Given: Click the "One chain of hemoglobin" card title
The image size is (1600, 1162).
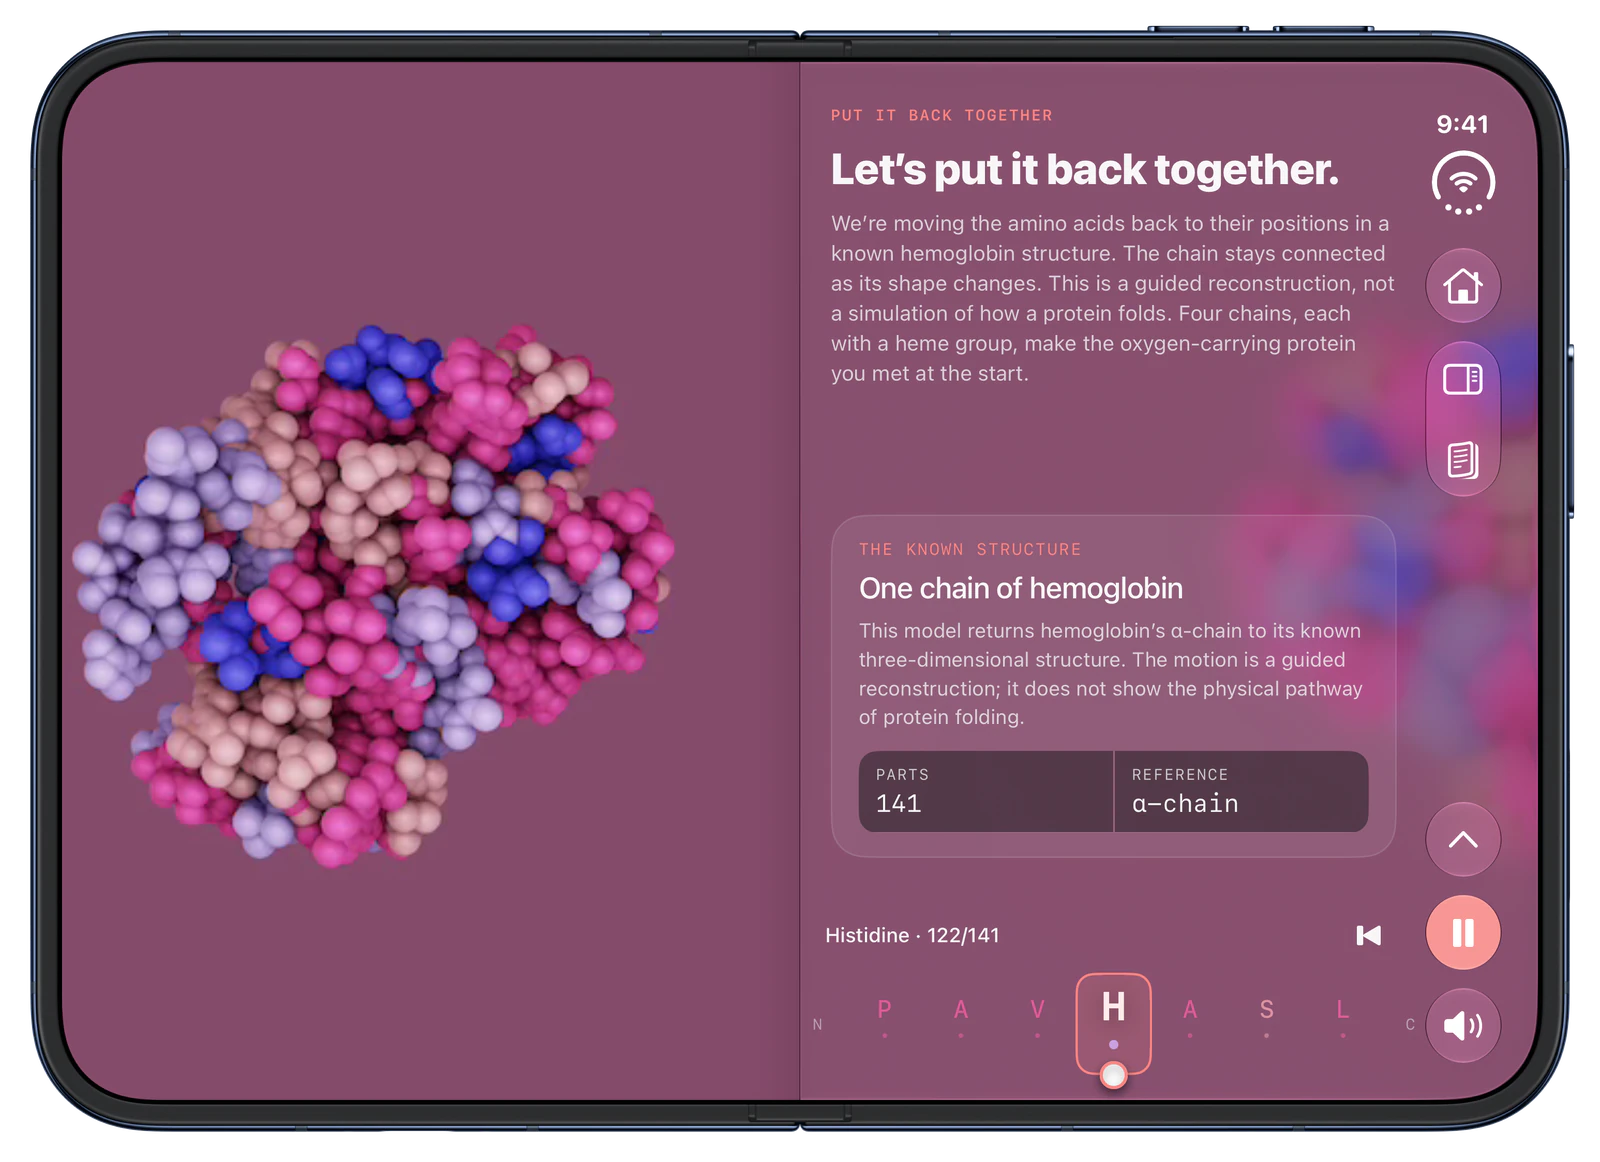Looking at the screenshot, I should [1021, 588].
